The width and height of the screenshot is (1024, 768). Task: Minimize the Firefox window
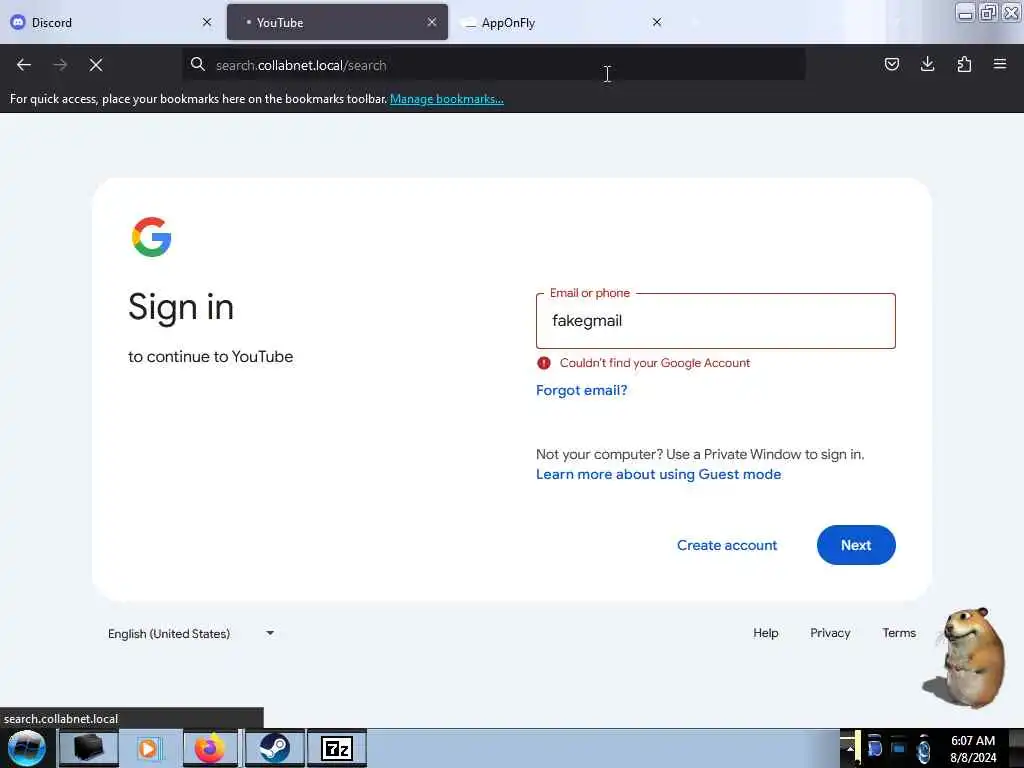[x=966, y=13]
